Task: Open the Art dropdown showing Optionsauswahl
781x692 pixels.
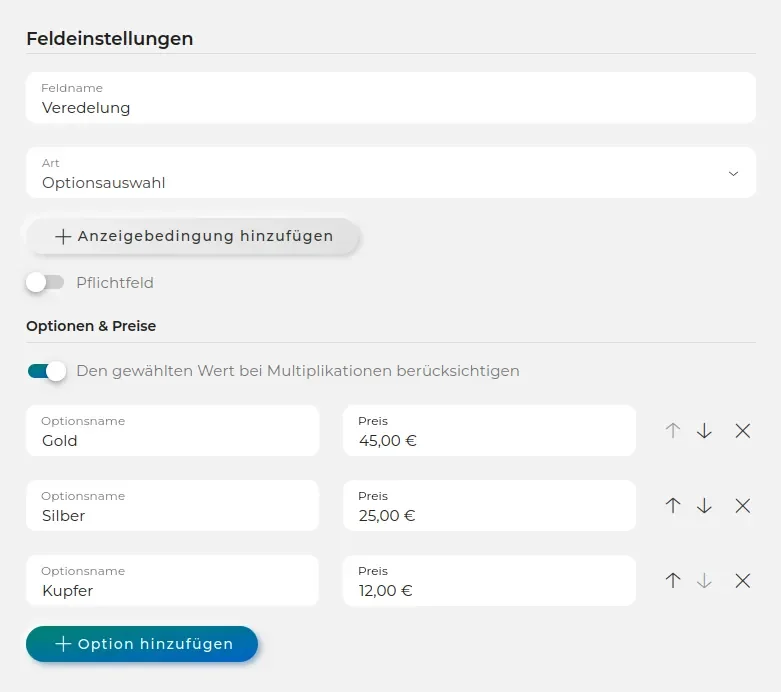Action: 391,173
